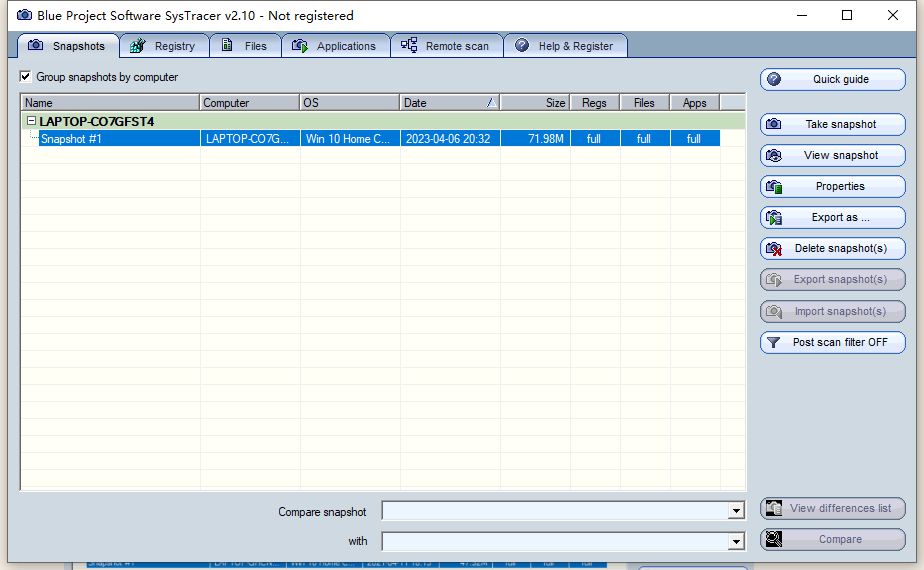The image size is (924, 570).
Task: Click the Export as camera icon
Action: coord(774,218)
